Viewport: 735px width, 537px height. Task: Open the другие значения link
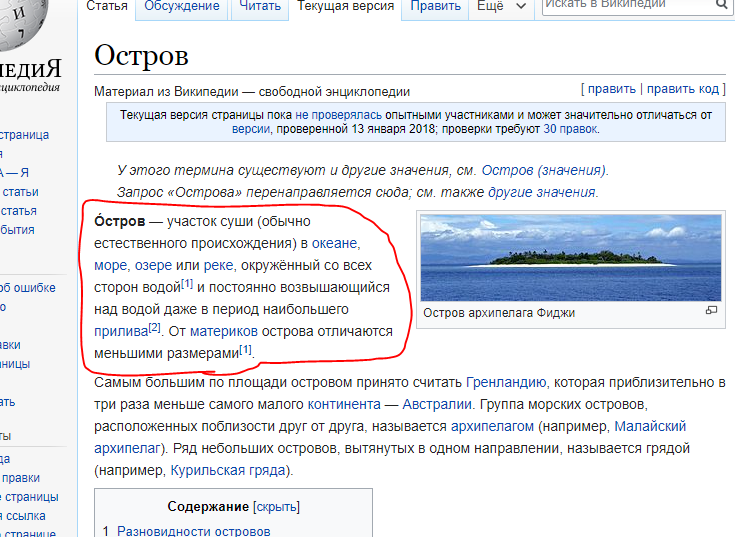(x=541, y=192)
